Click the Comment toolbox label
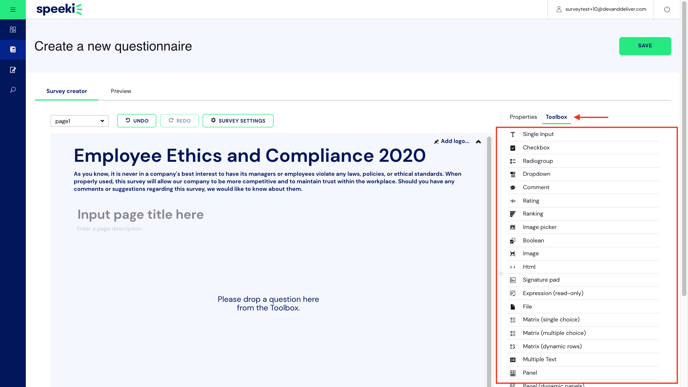 tap(536, 187)
